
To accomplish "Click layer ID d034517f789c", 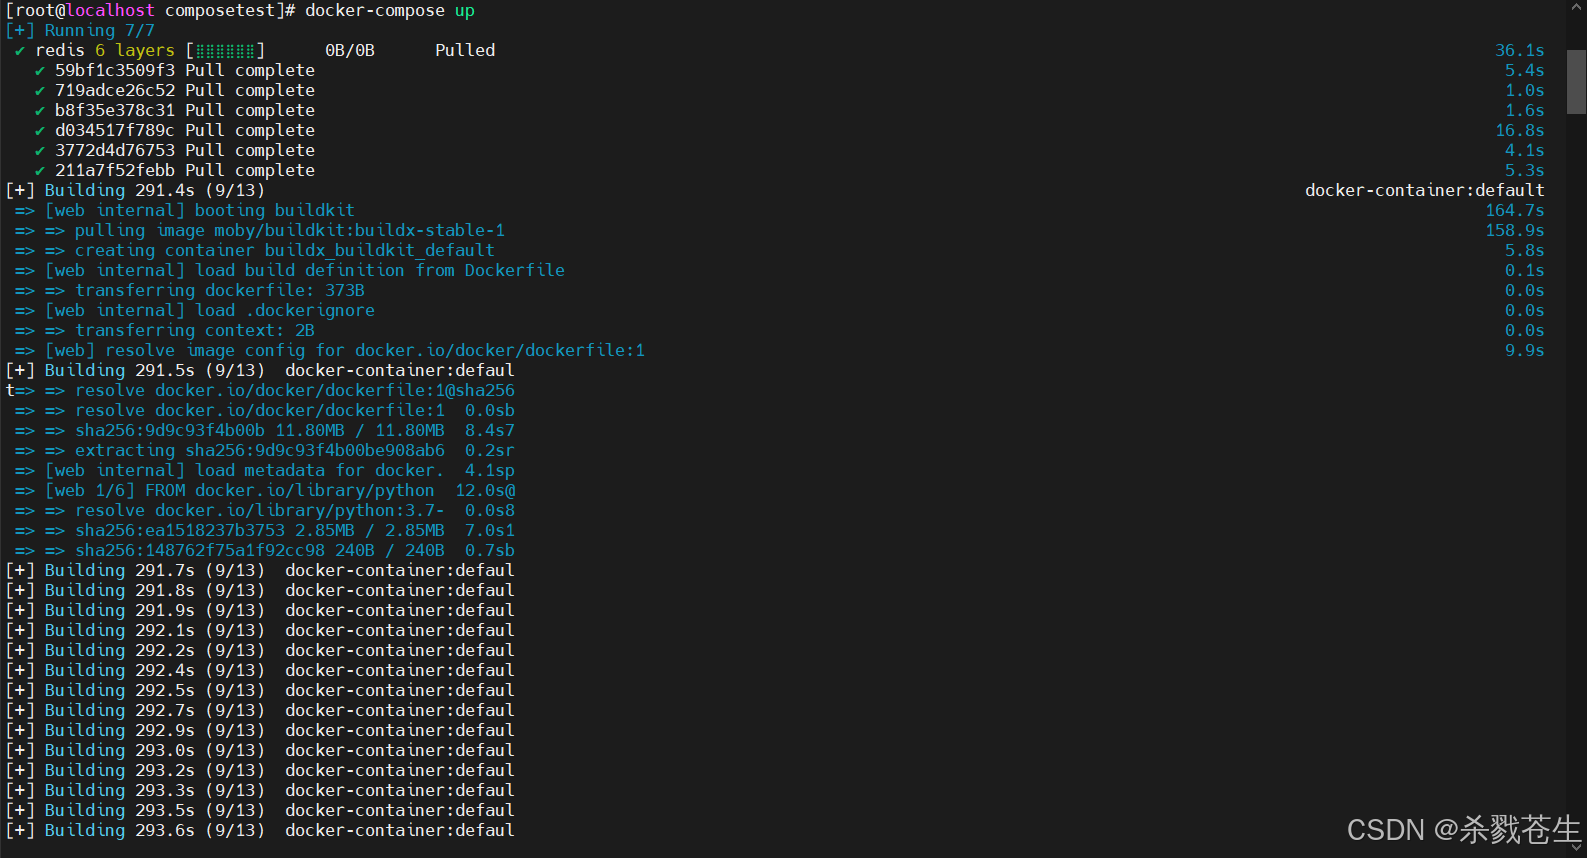I will (x=115, y=130).
